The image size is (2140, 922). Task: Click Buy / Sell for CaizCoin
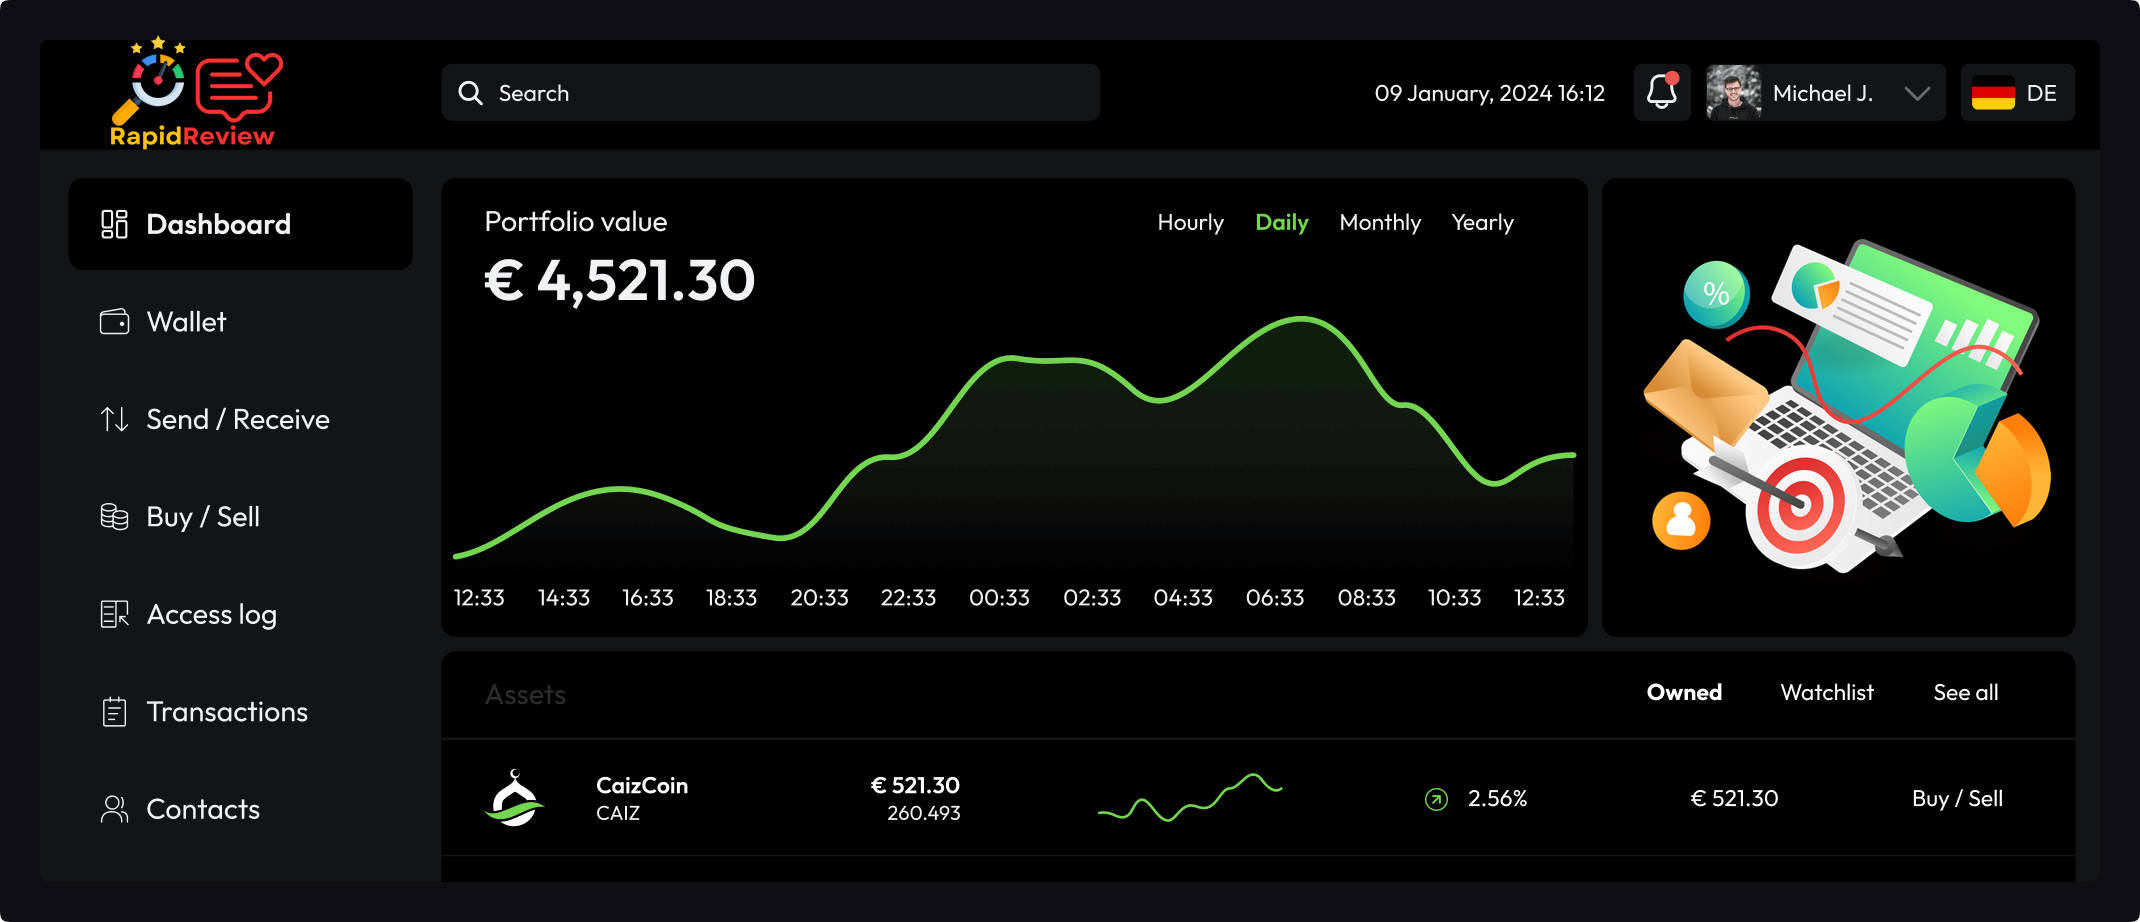[1956, 799]
